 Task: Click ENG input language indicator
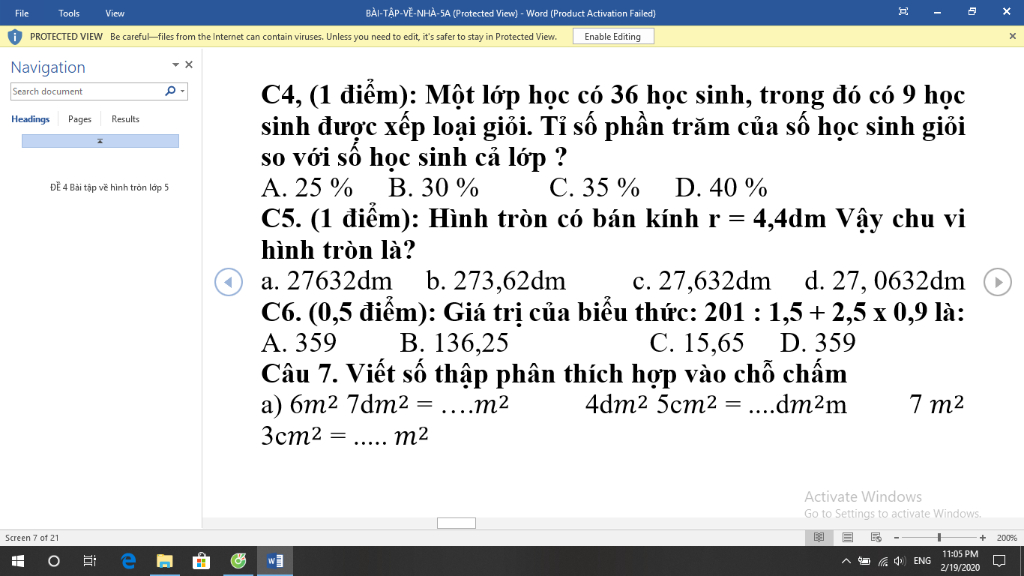[x=922, y=561]
